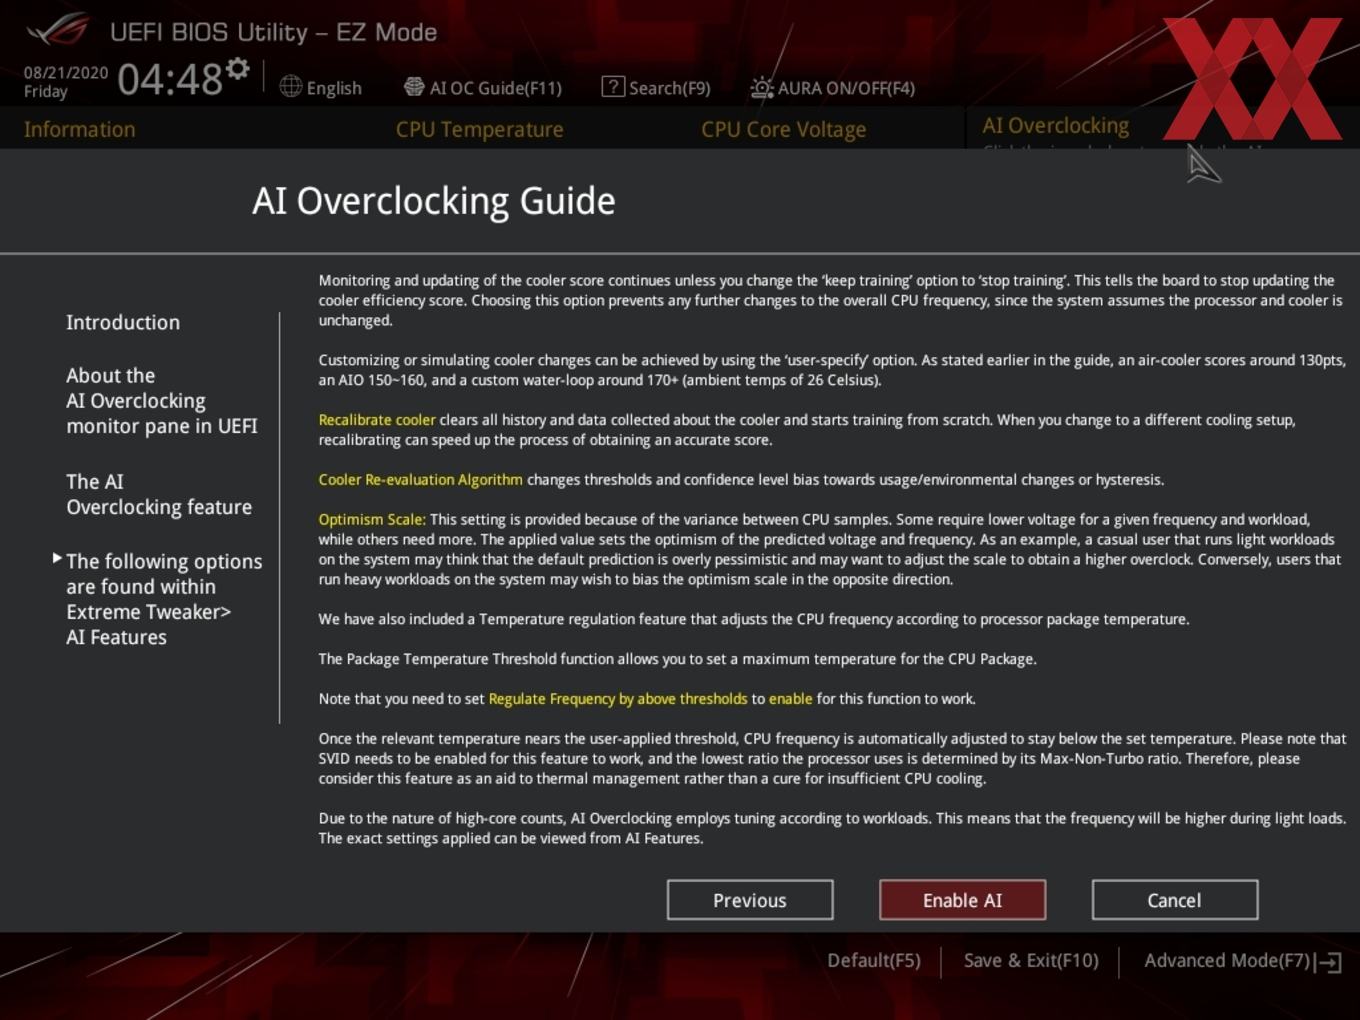Viewport: 1360px width, 1020px height.
Task: Load defaults with Default(F5)
Action: [874, 960]
